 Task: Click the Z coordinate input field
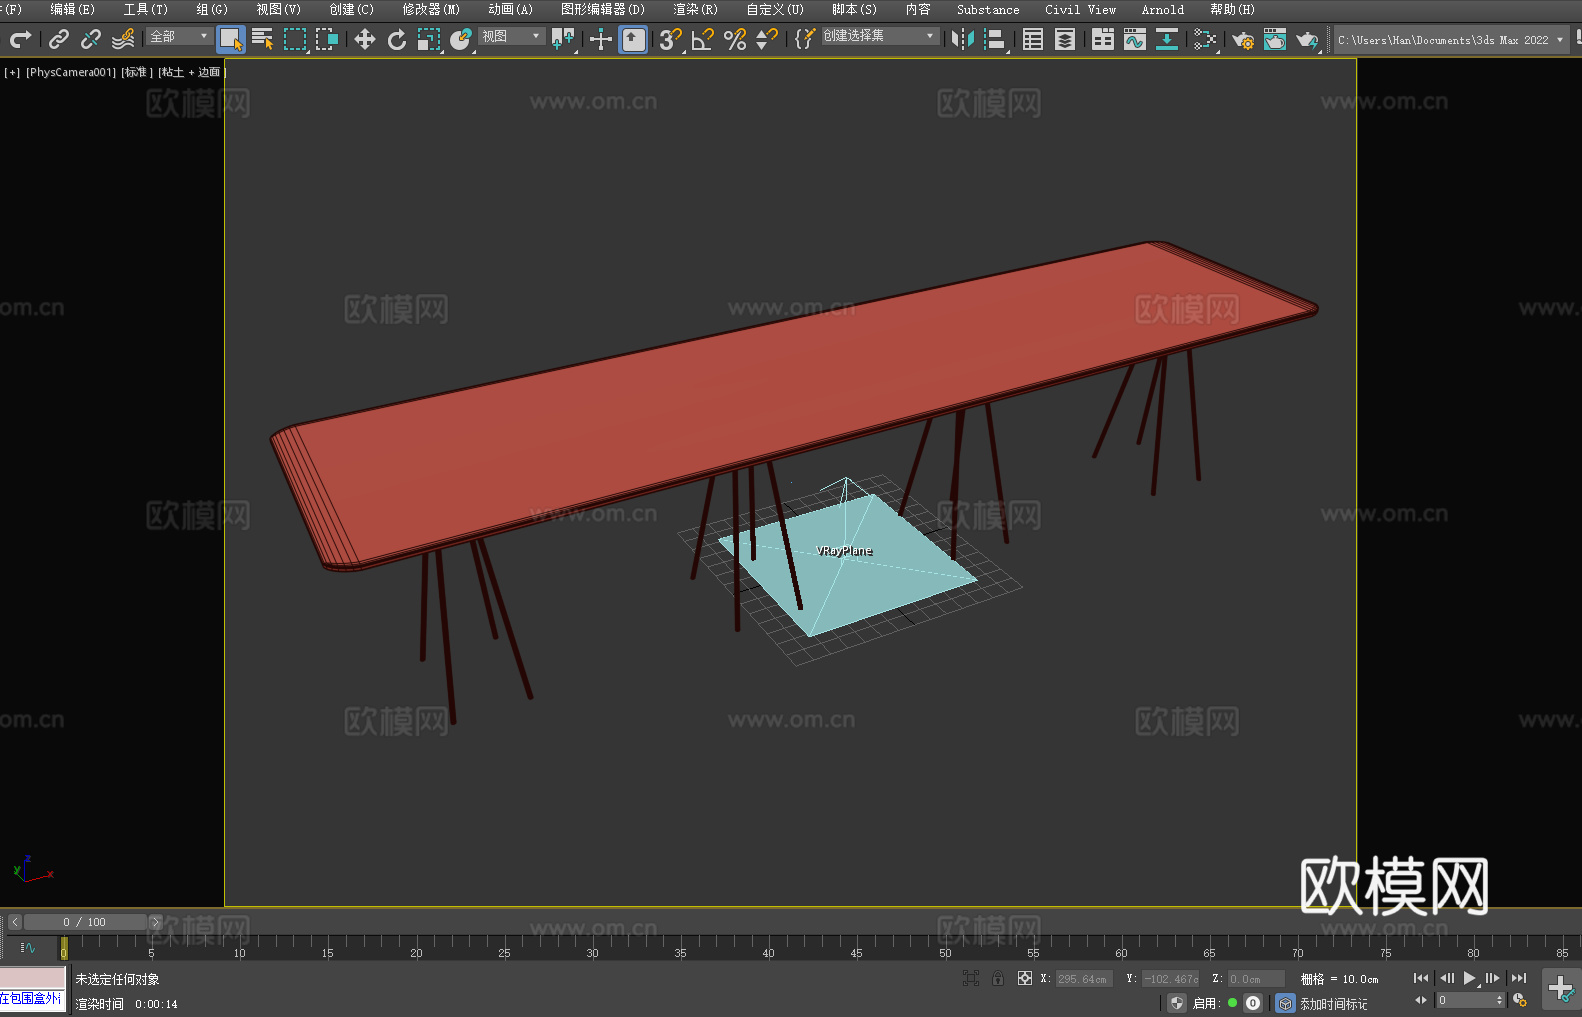coord(1256,979)
